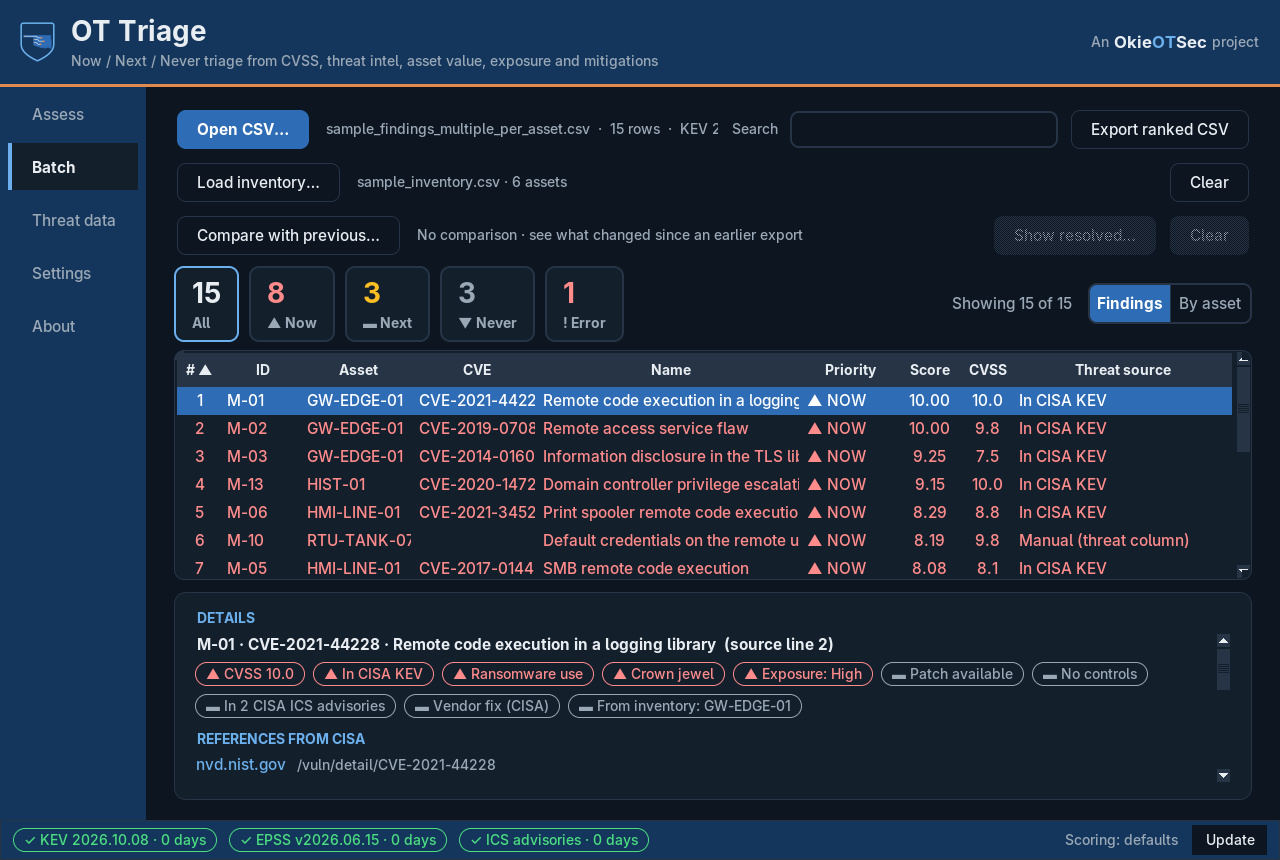Filter findings to Never priority
This screenshot has width=1280, height=860.
click(487, 304)
